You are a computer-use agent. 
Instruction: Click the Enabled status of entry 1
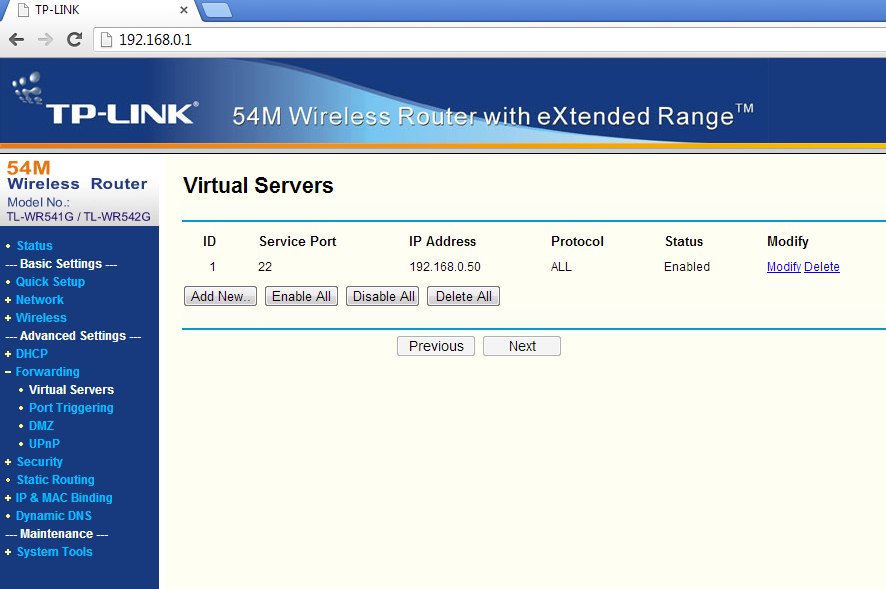687,267
